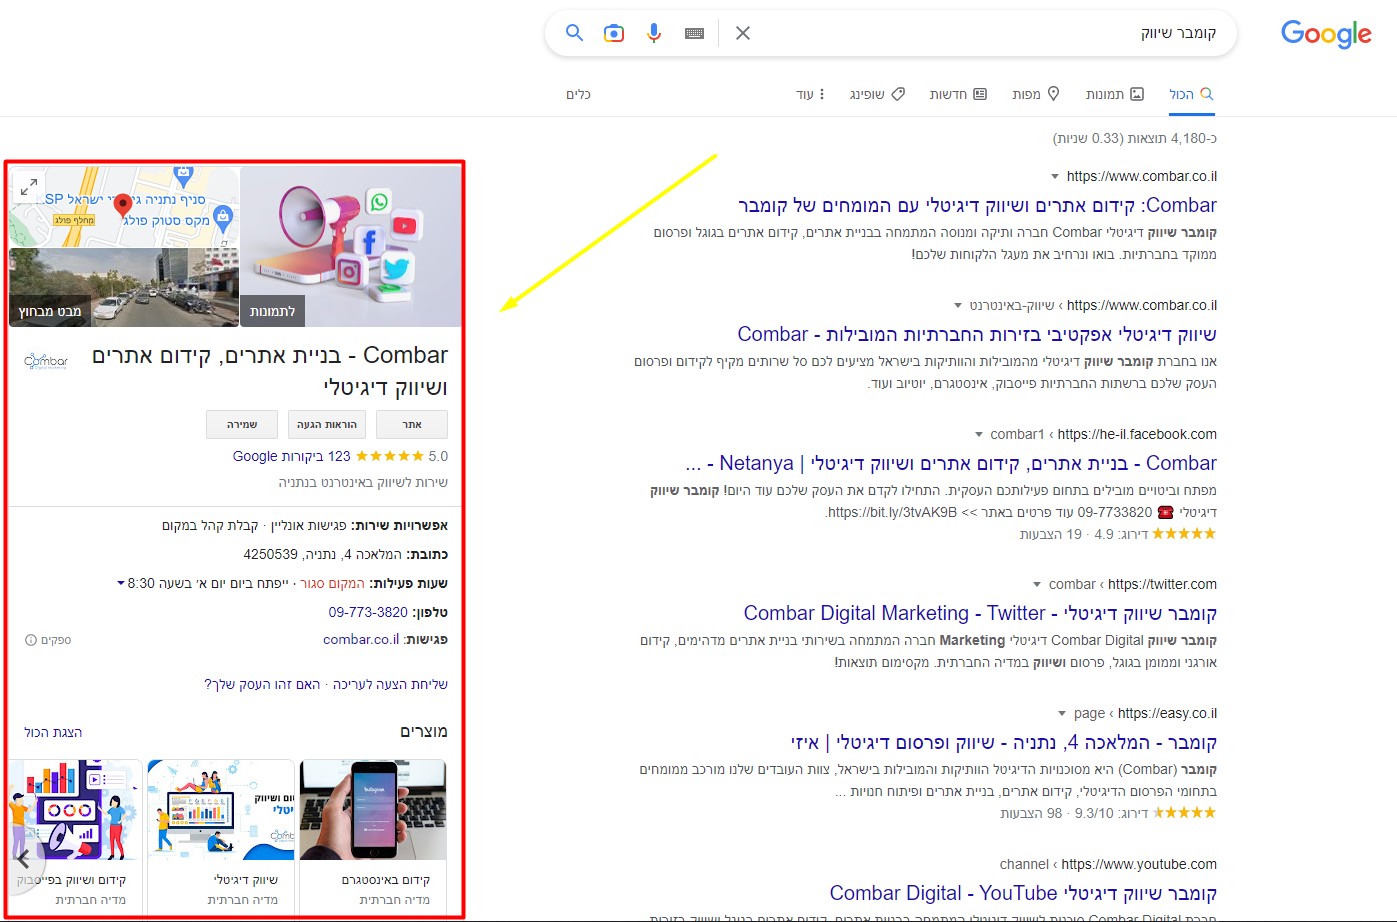
Task: Click the red map pin on the map
Action: click(x=123, y=206)
